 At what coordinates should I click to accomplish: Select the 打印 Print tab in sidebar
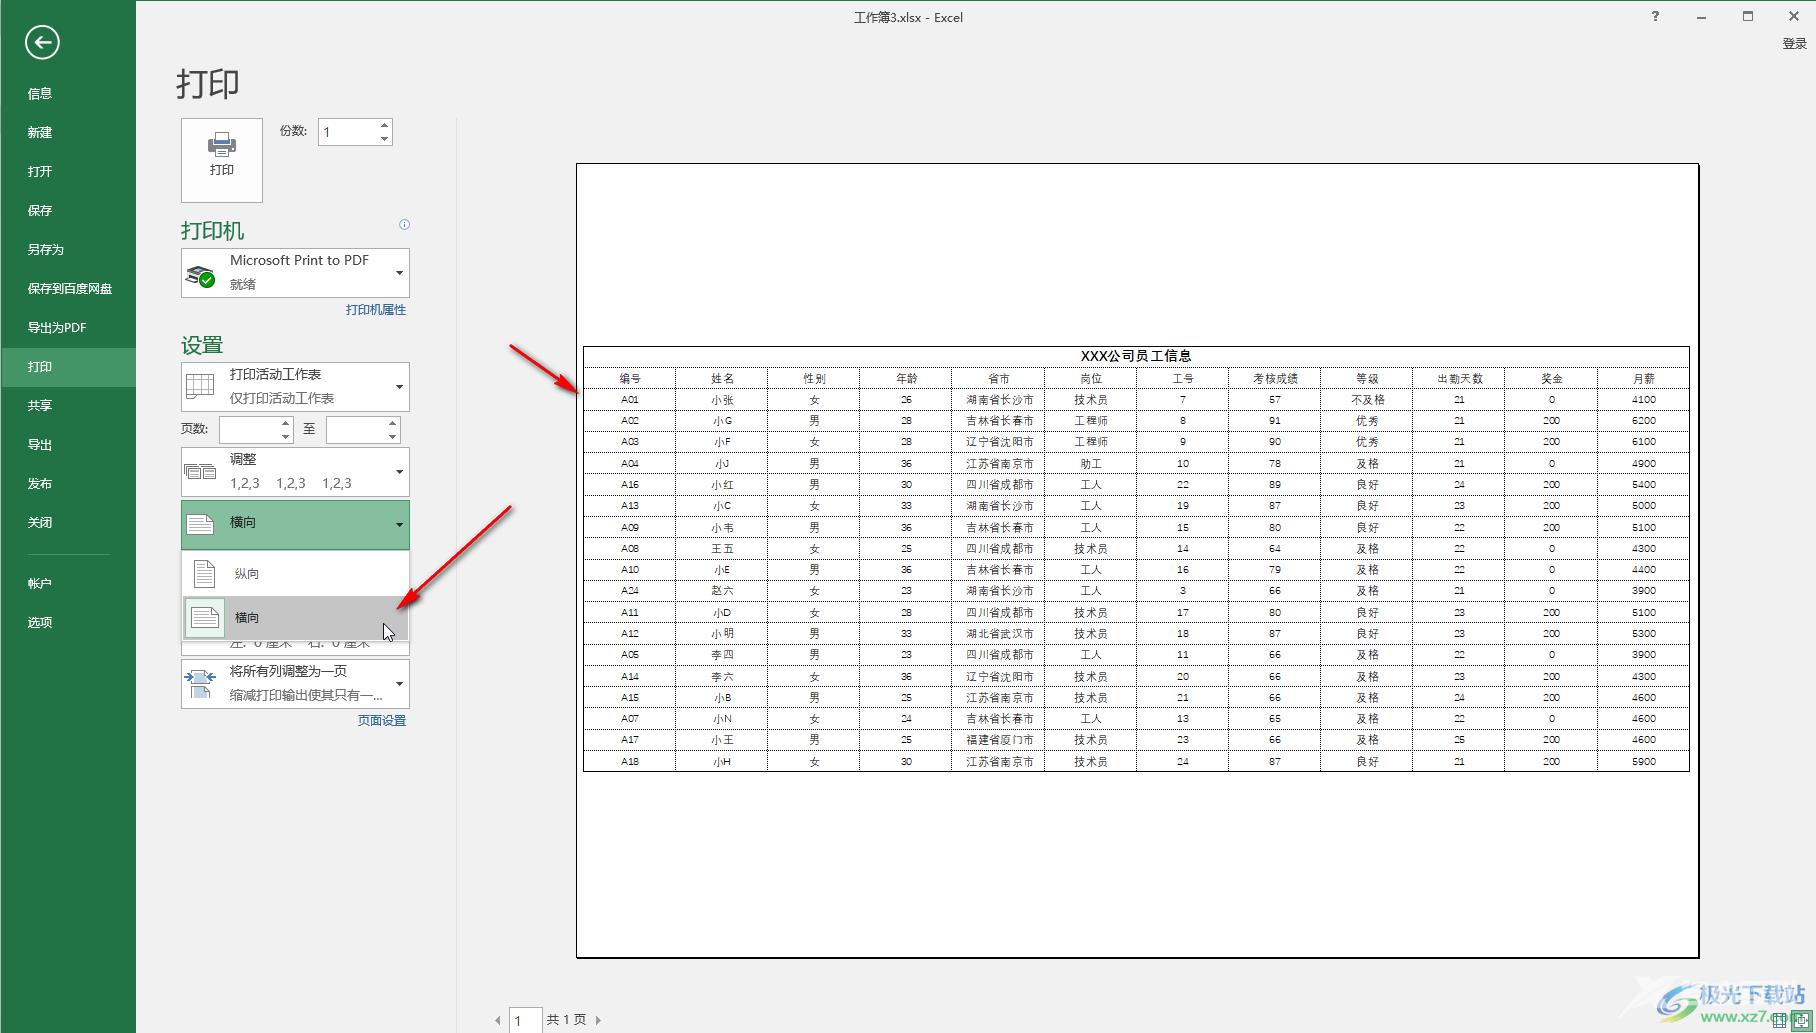point(68,366)
